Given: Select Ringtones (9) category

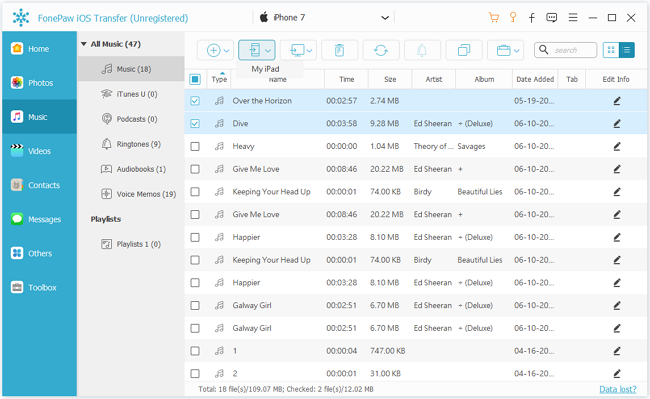Looking at the screenshot, I should 131,144.
